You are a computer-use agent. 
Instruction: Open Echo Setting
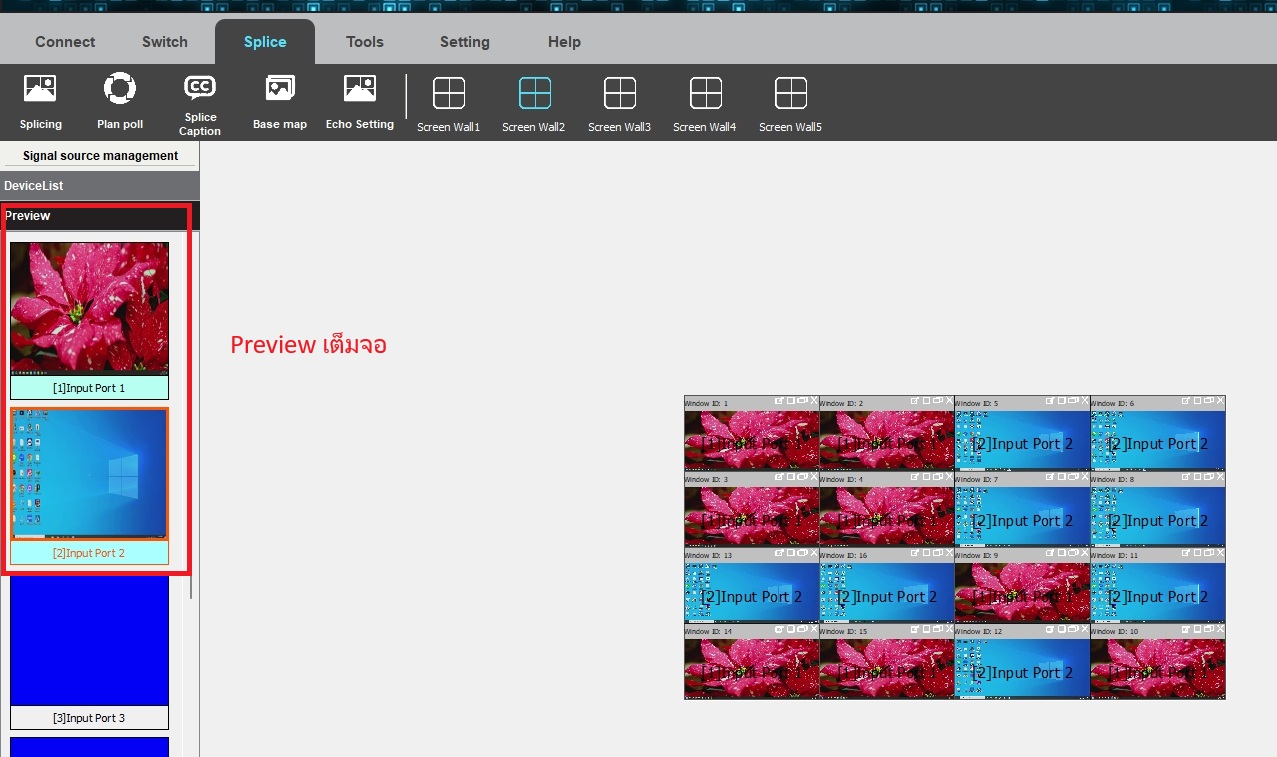click(360, 101)
